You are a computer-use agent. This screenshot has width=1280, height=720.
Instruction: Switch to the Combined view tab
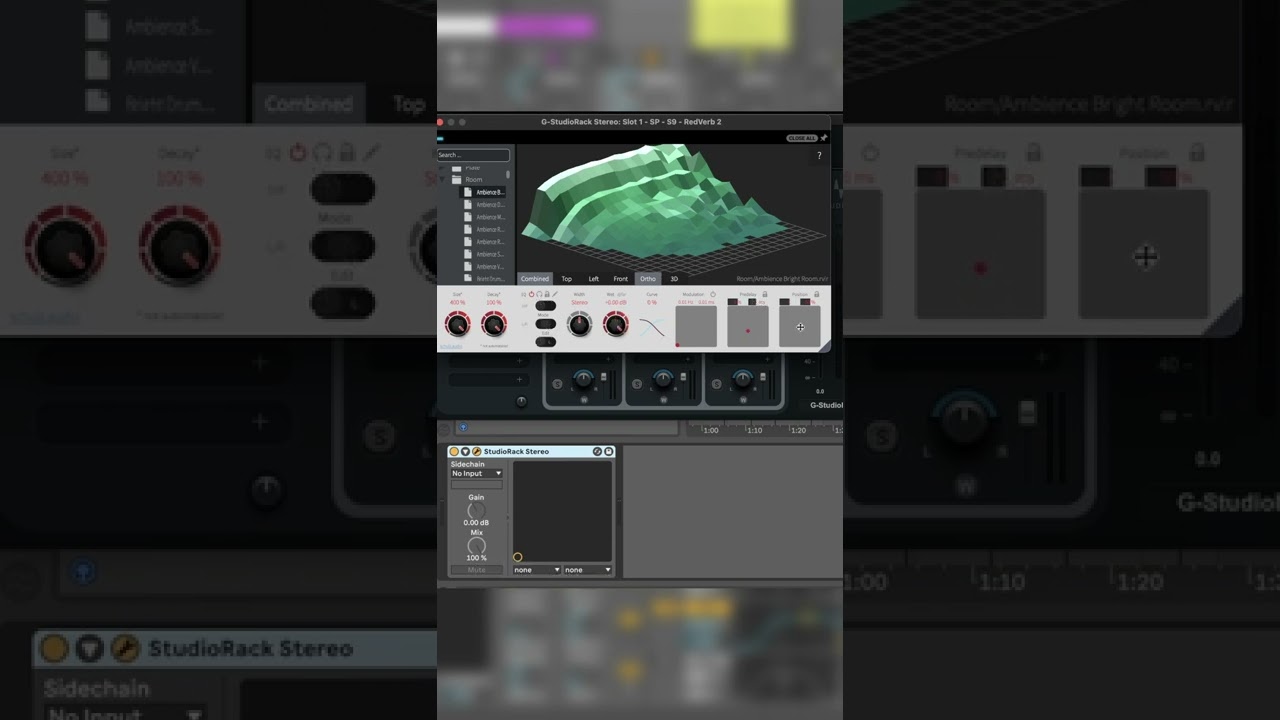coord(535,279)
